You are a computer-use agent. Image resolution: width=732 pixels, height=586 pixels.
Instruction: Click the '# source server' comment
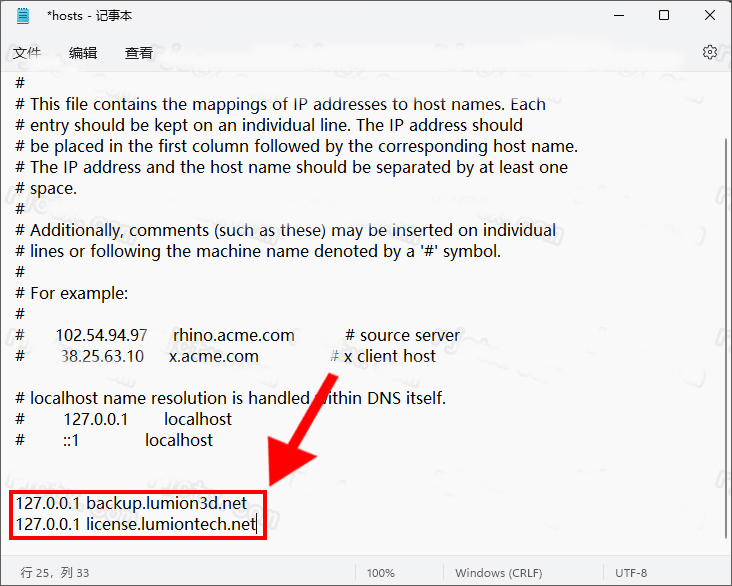point(402,335)
